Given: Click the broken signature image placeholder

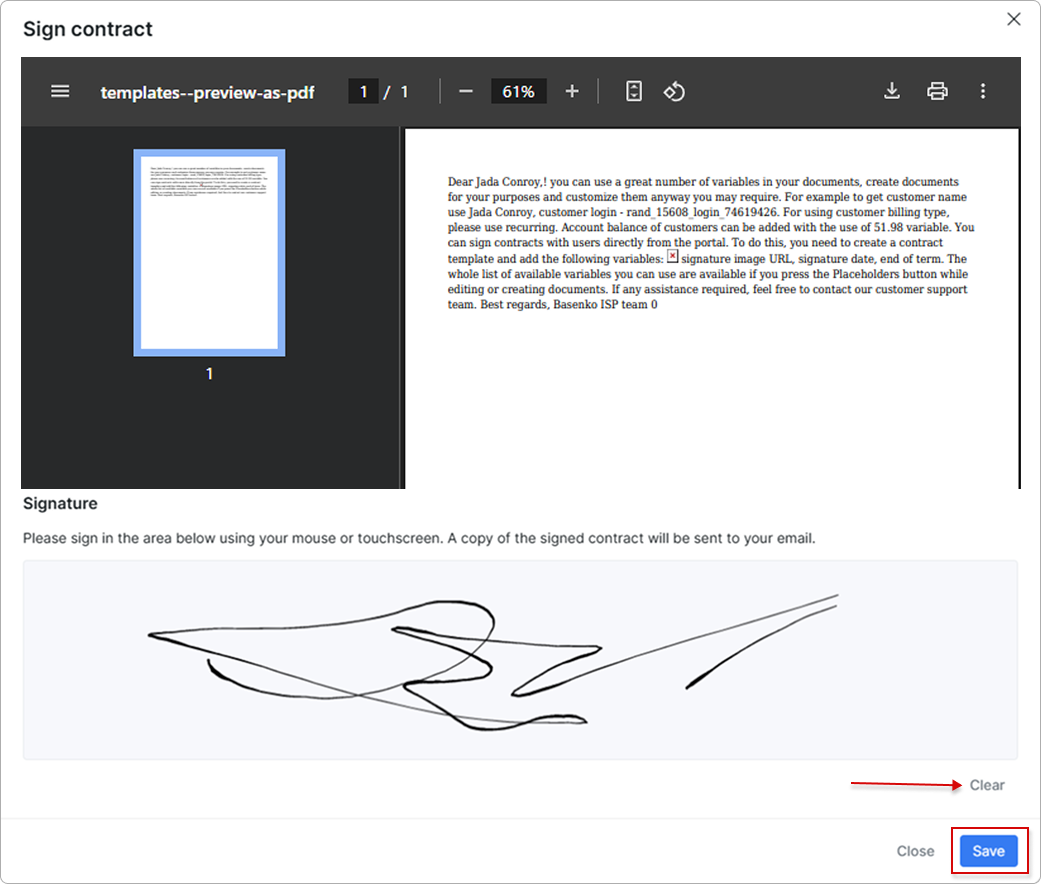Looking at the screenshot, I should 672,256.
